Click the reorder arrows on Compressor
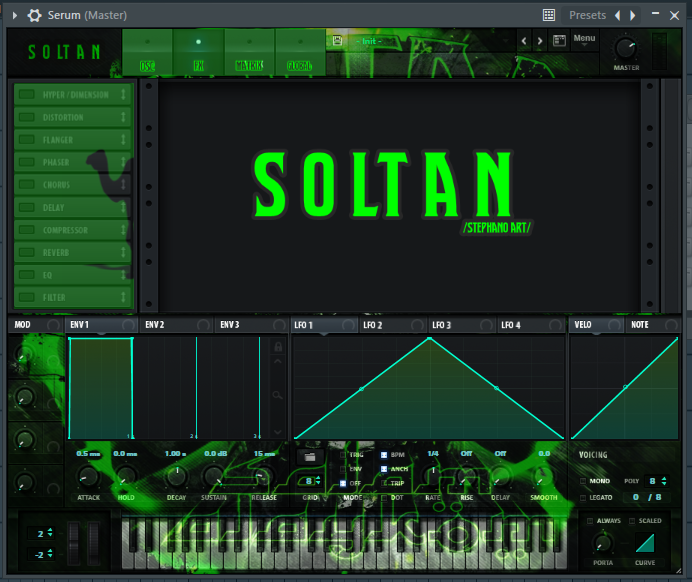 coord(124,229)
